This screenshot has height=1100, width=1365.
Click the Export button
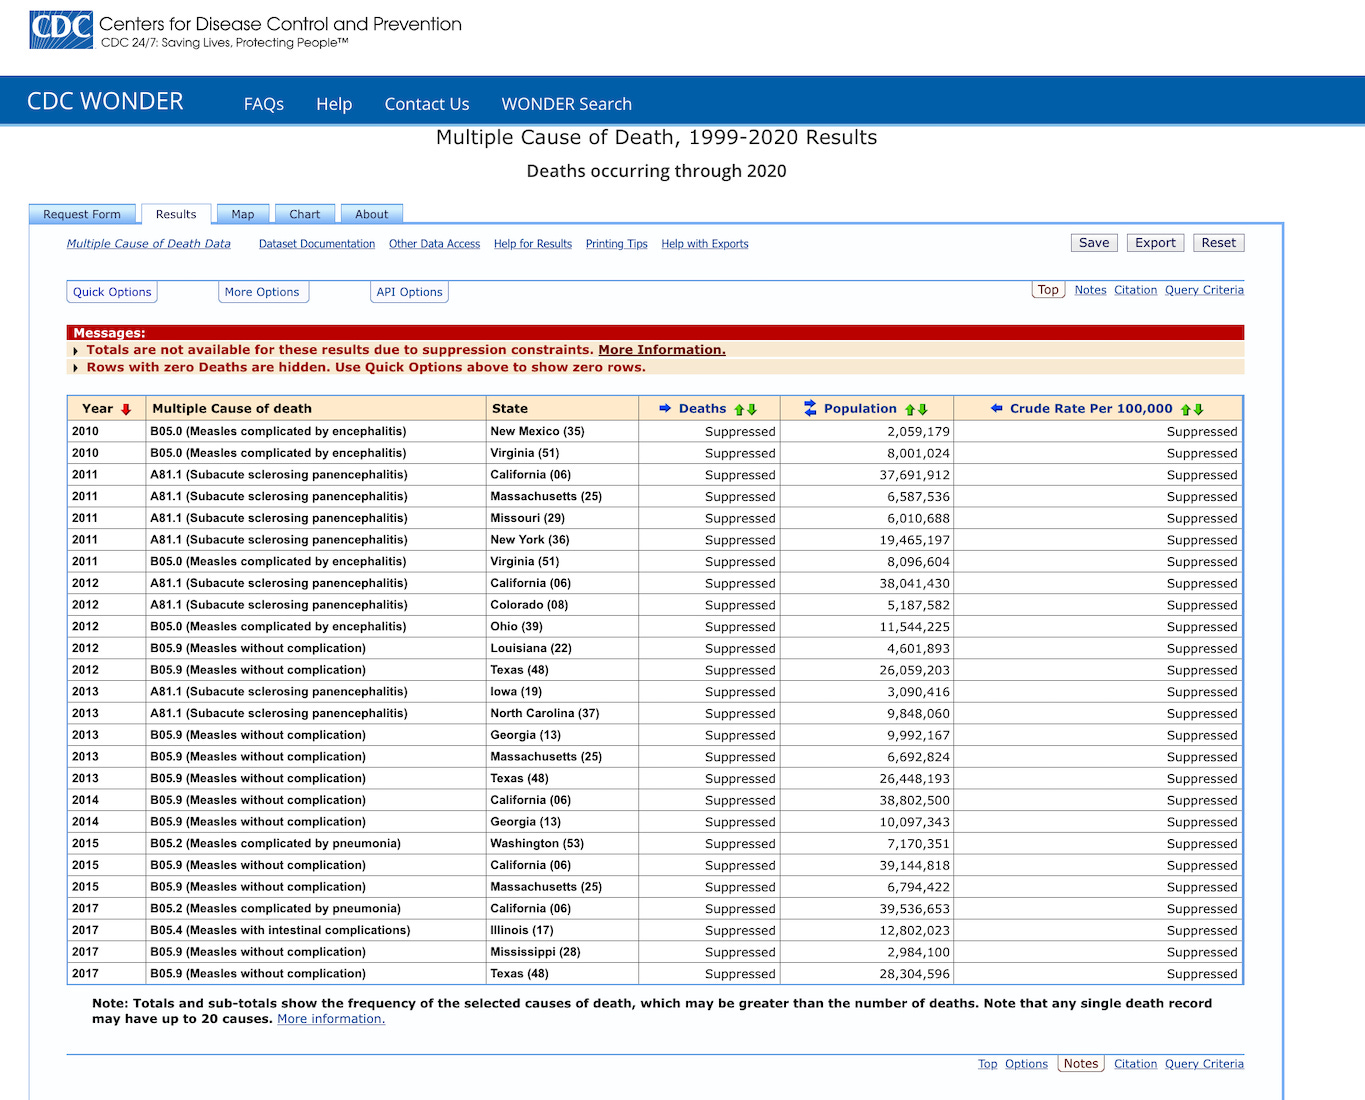coord(1155,243)
